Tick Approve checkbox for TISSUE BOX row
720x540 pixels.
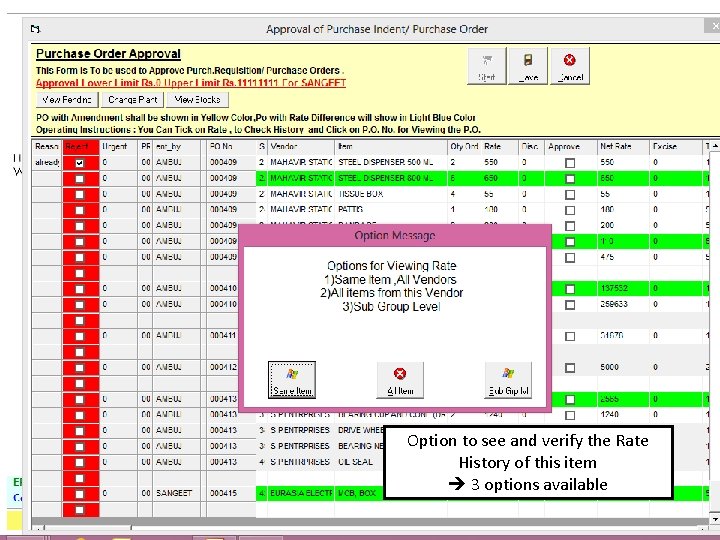[570, 194]
